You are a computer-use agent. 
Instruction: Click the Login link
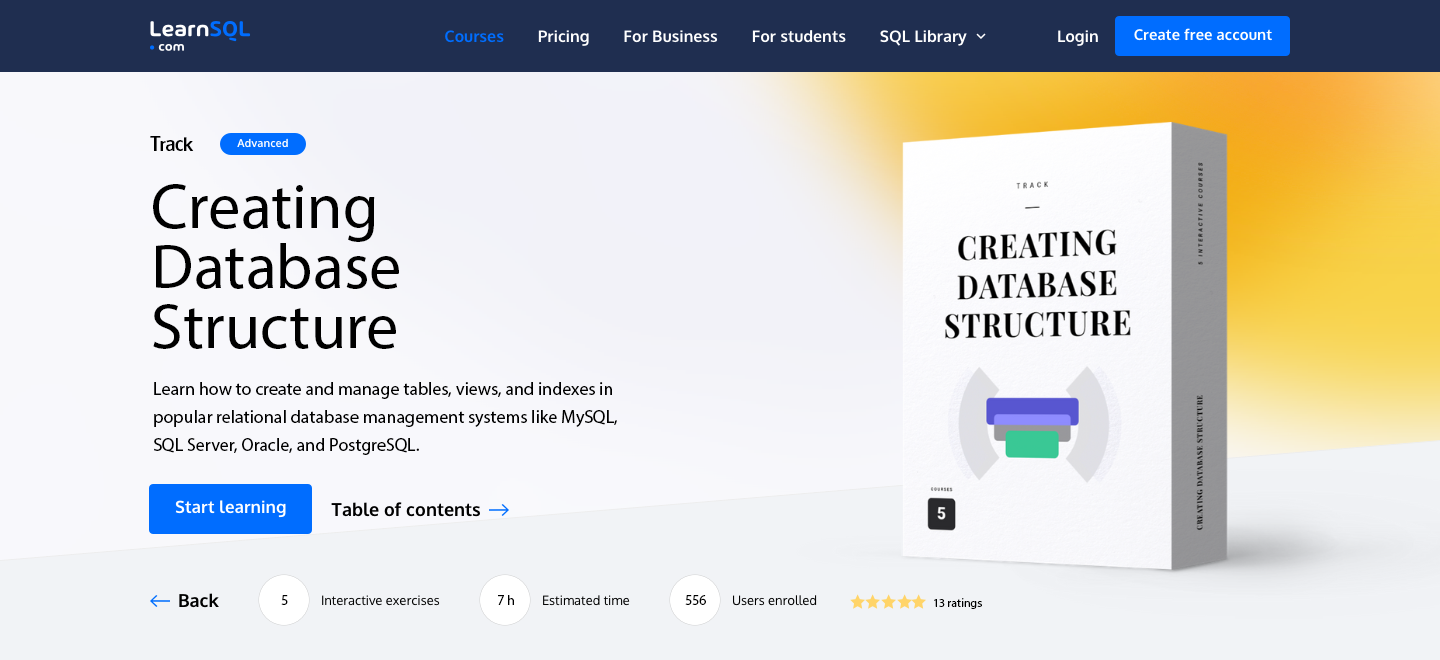tap(1077, 36)
